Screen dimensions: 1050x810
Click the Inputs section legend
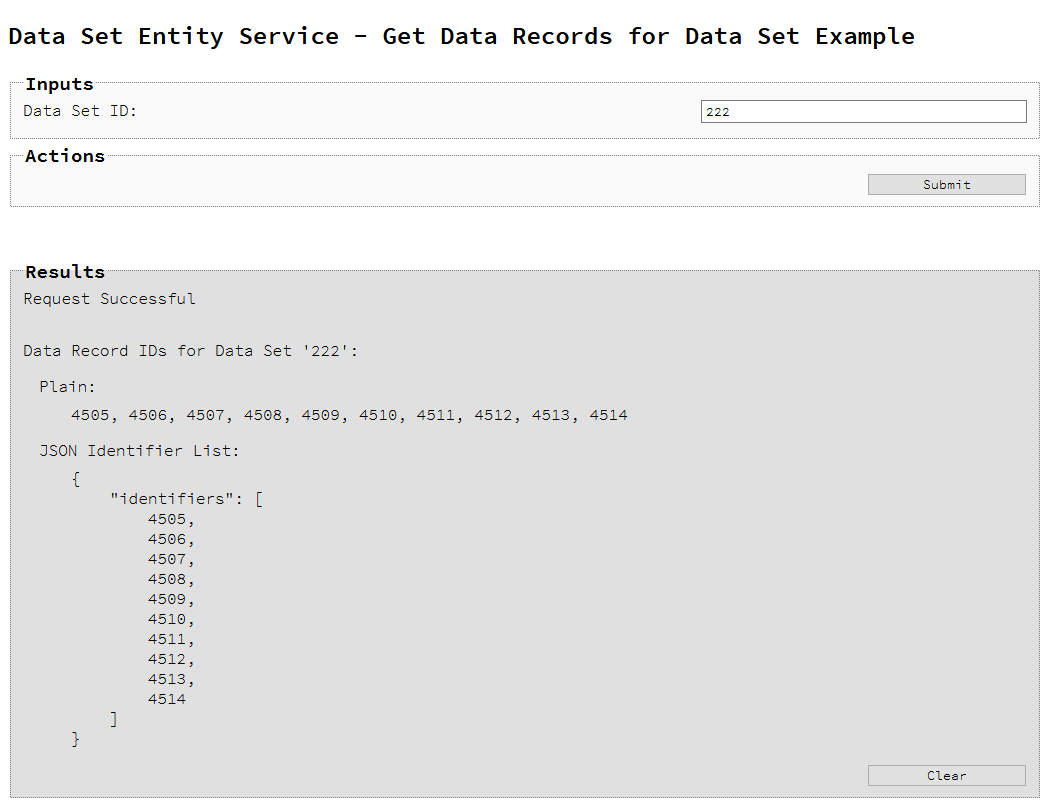tap(59, 85)
